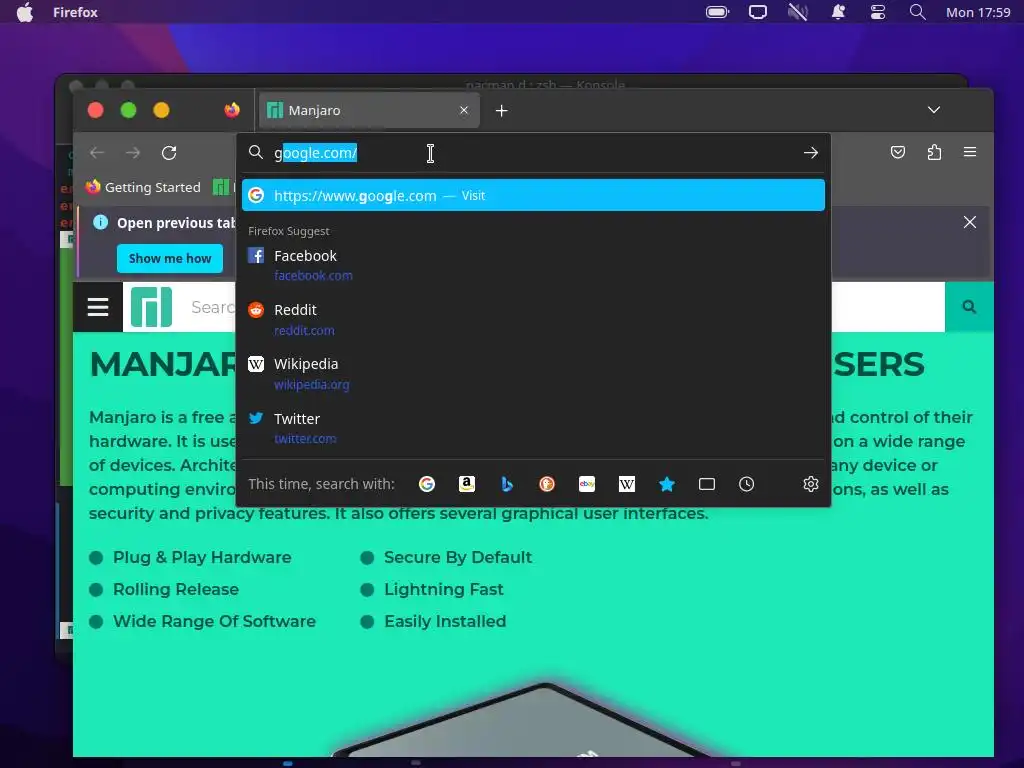Select the Manjaro tab

coord(369,110)
